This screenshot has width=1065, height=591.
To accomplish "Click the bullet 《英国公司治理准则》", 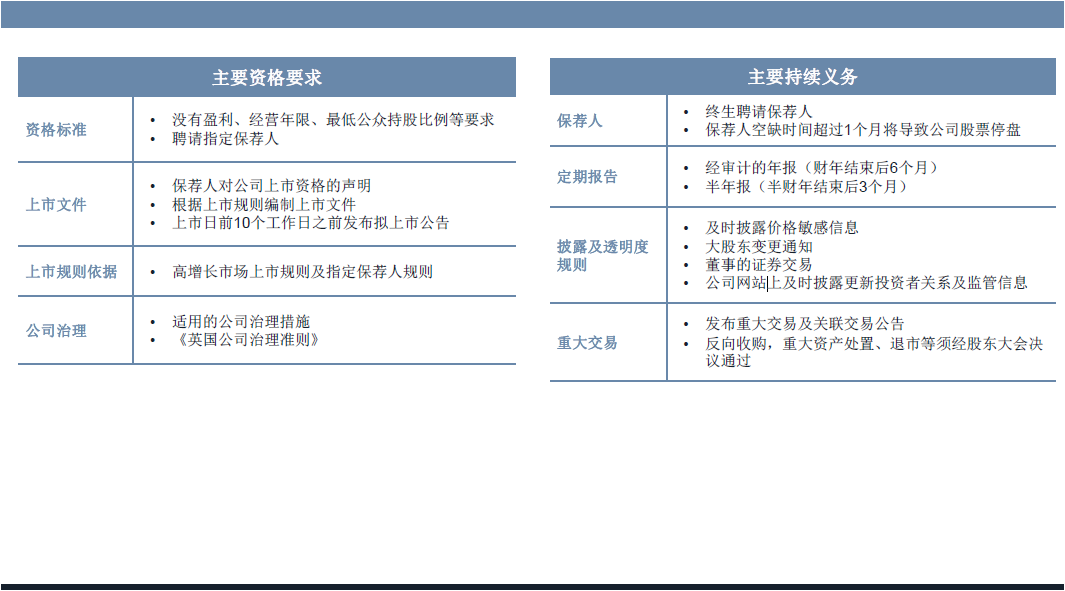I will 246,340.
